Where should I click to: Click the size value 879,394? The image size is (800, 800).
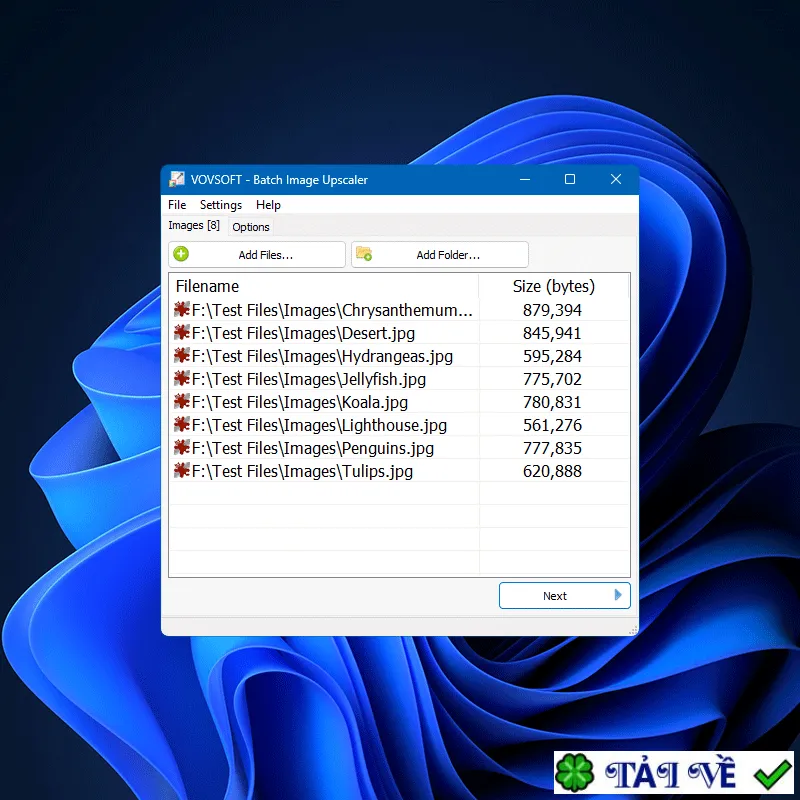click(x=552, y=310)
